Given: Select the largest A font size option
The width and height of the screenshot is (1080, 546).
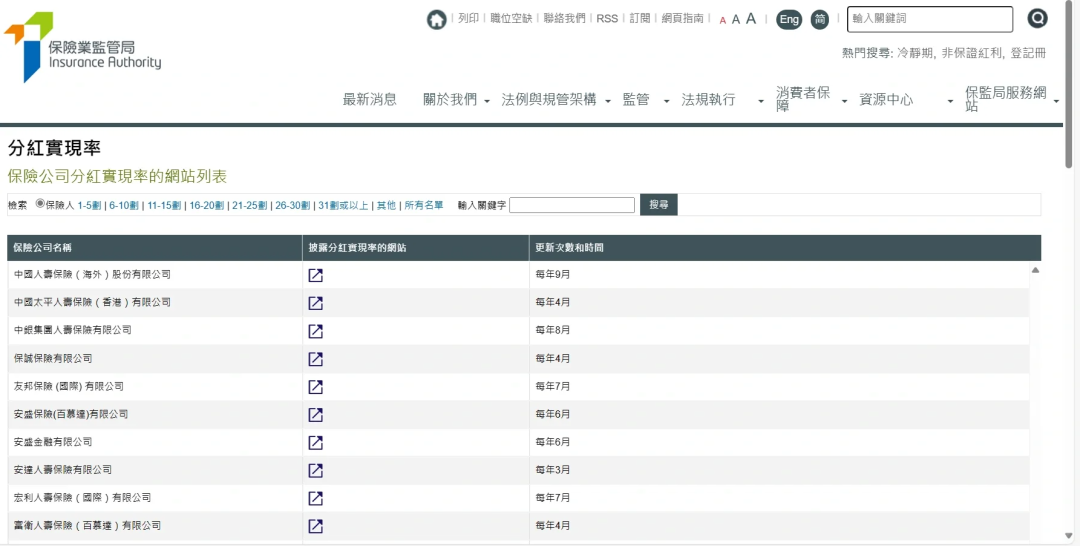Looking at the screenshot, I should [751, 18].
